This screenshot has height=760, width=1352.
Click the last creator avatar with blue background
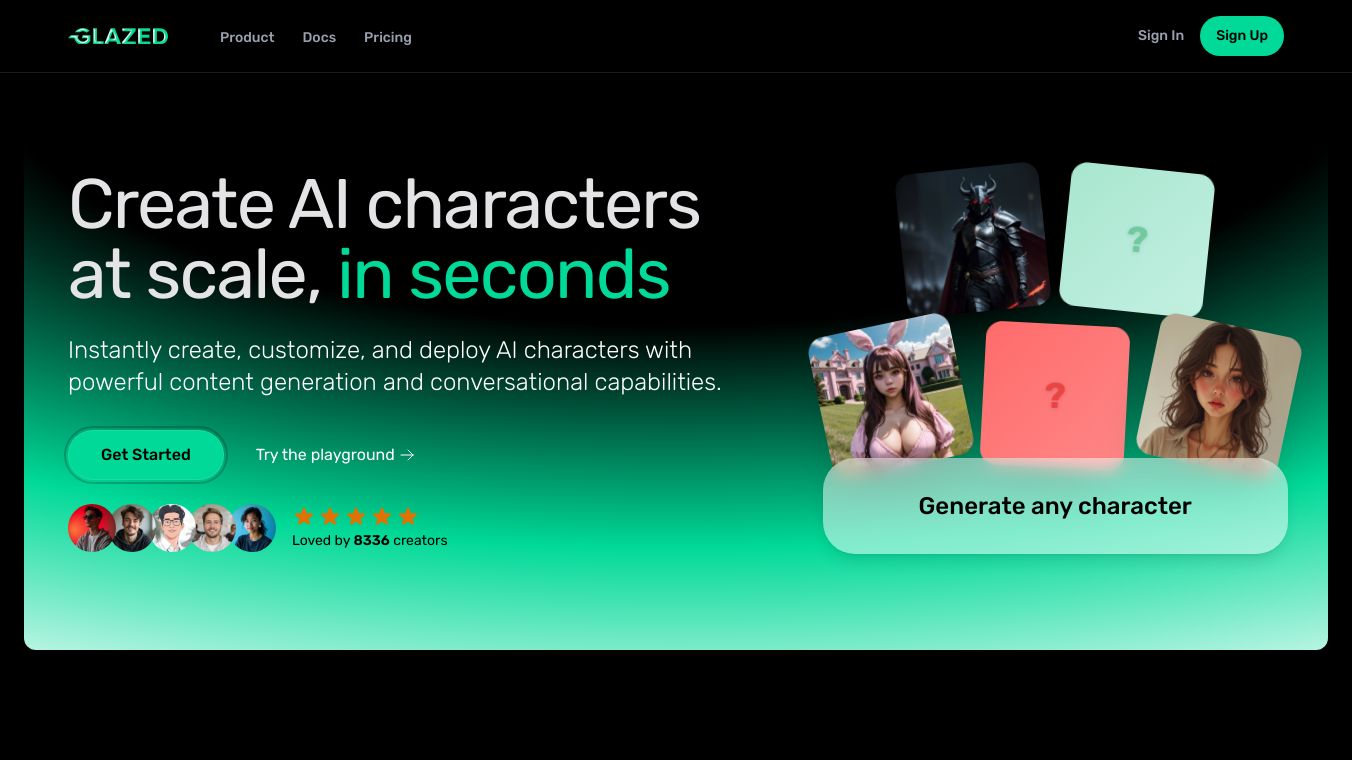tap(254, 528)
